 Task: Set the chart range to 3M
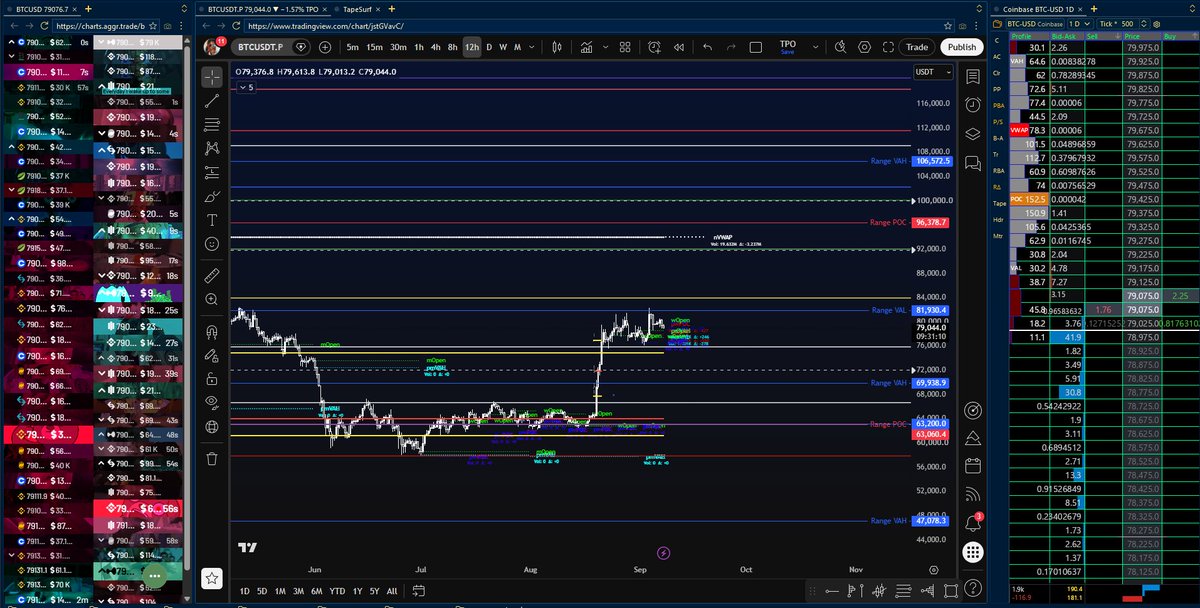pos(299,591)
